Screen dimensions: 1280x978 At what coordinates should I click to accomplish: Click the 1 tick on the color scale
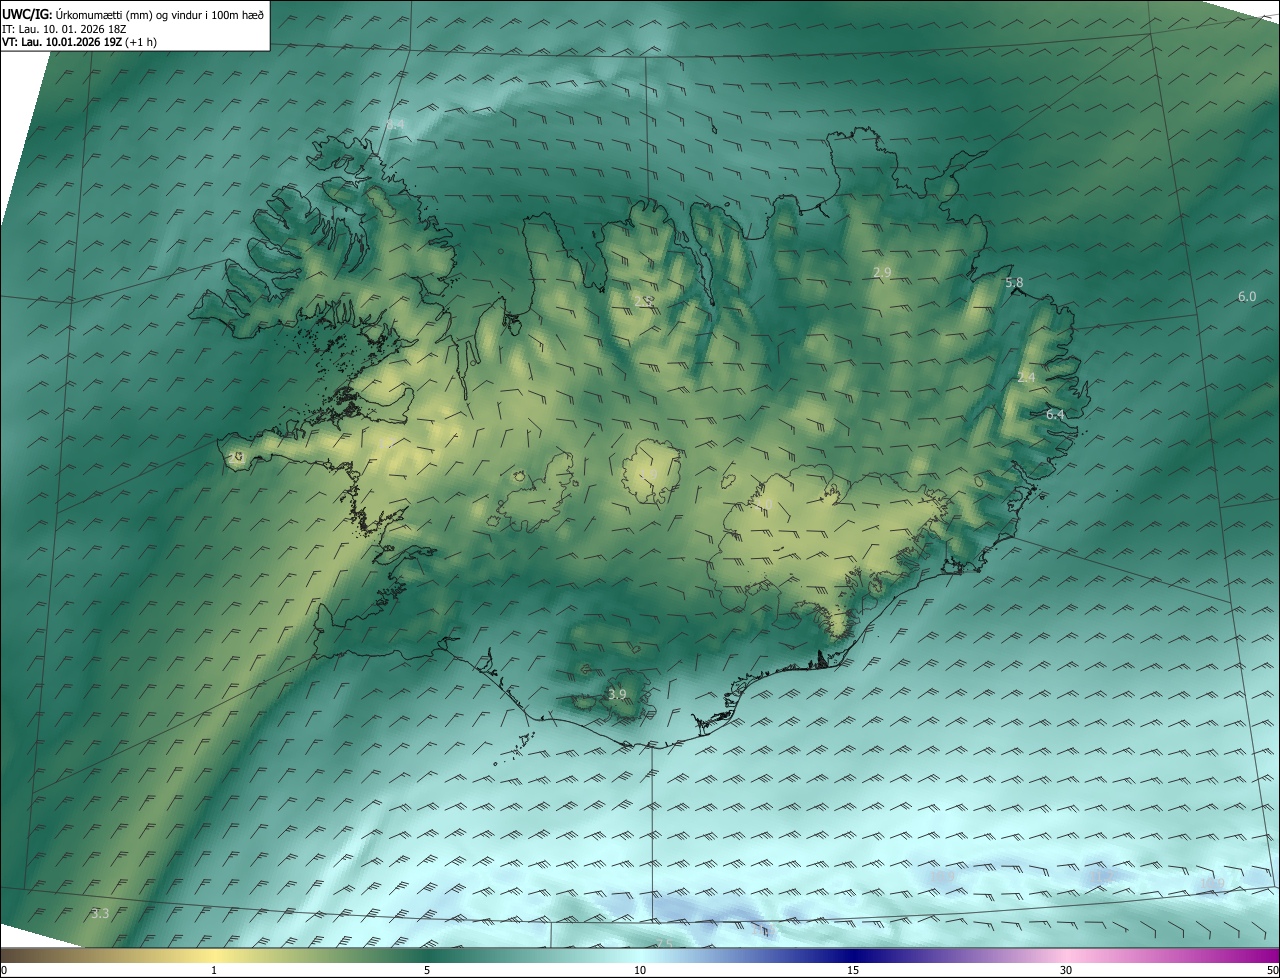pos(214,971)
